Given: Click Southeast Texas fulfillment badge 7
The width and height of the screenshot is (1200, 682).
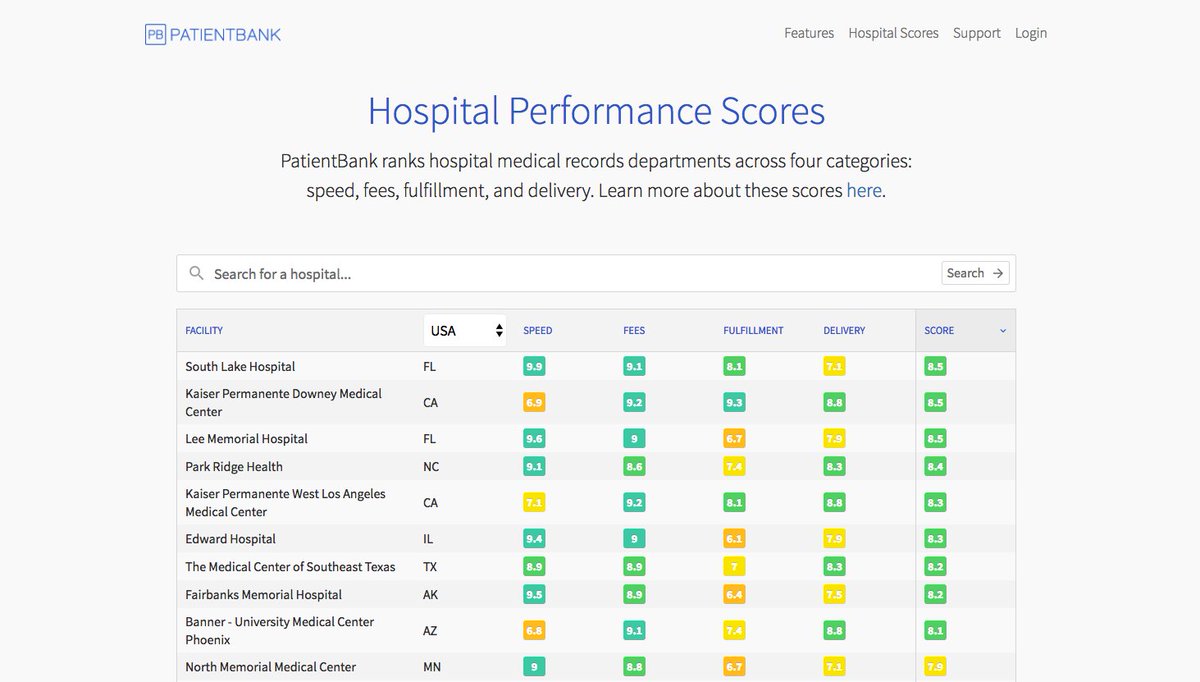Looking at the screenshot, I should click(734, 567).
